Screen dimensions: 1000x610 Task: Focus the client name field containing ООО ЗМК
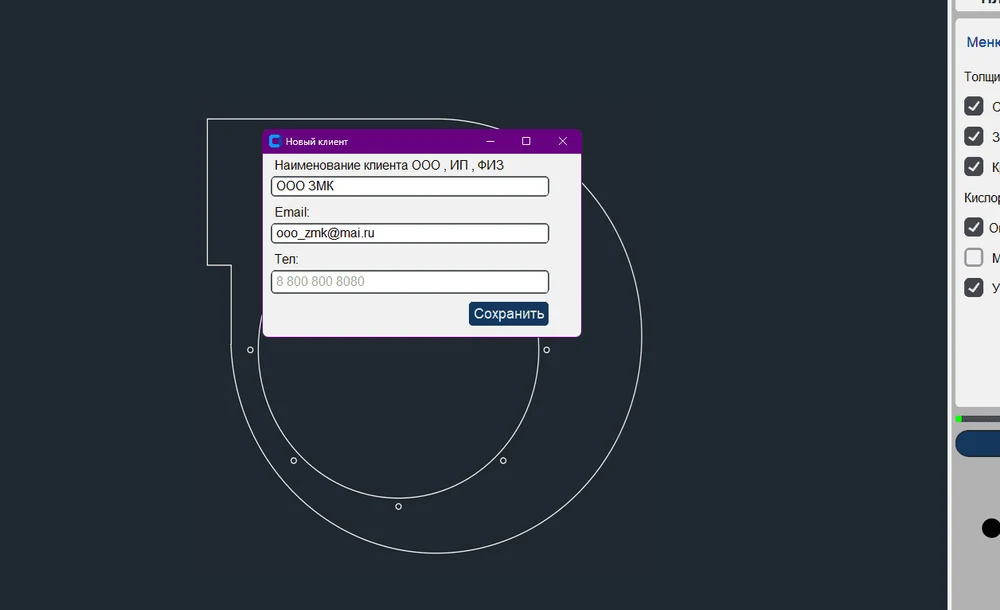(x=409, y=186)
